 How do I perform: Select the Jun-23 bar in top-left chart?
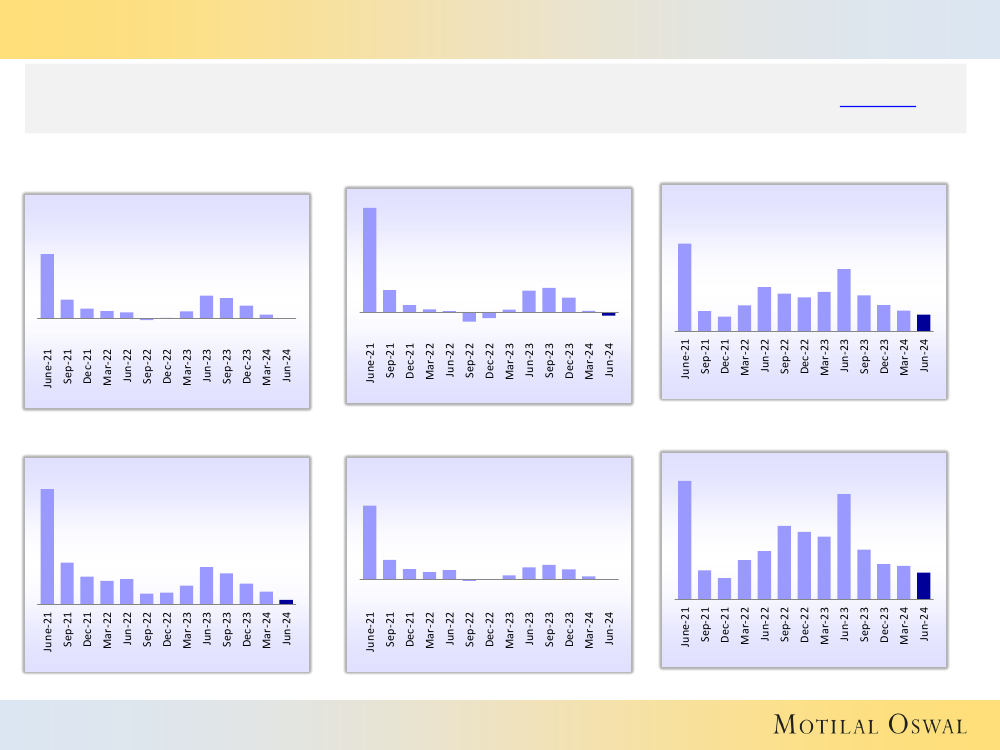coord(206,307)
